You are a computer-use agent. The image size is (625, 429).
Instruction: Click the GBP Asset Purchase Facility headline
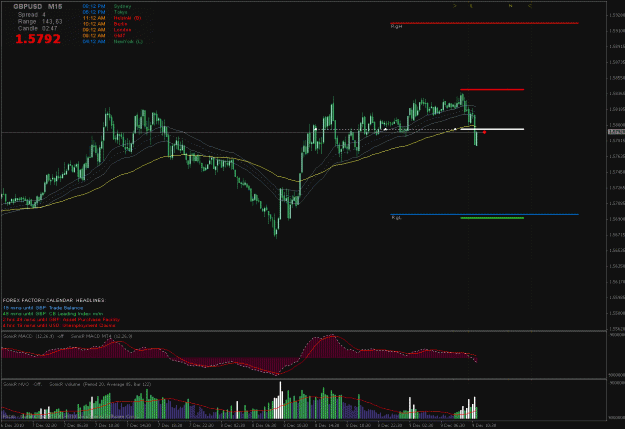click(61, 319)
